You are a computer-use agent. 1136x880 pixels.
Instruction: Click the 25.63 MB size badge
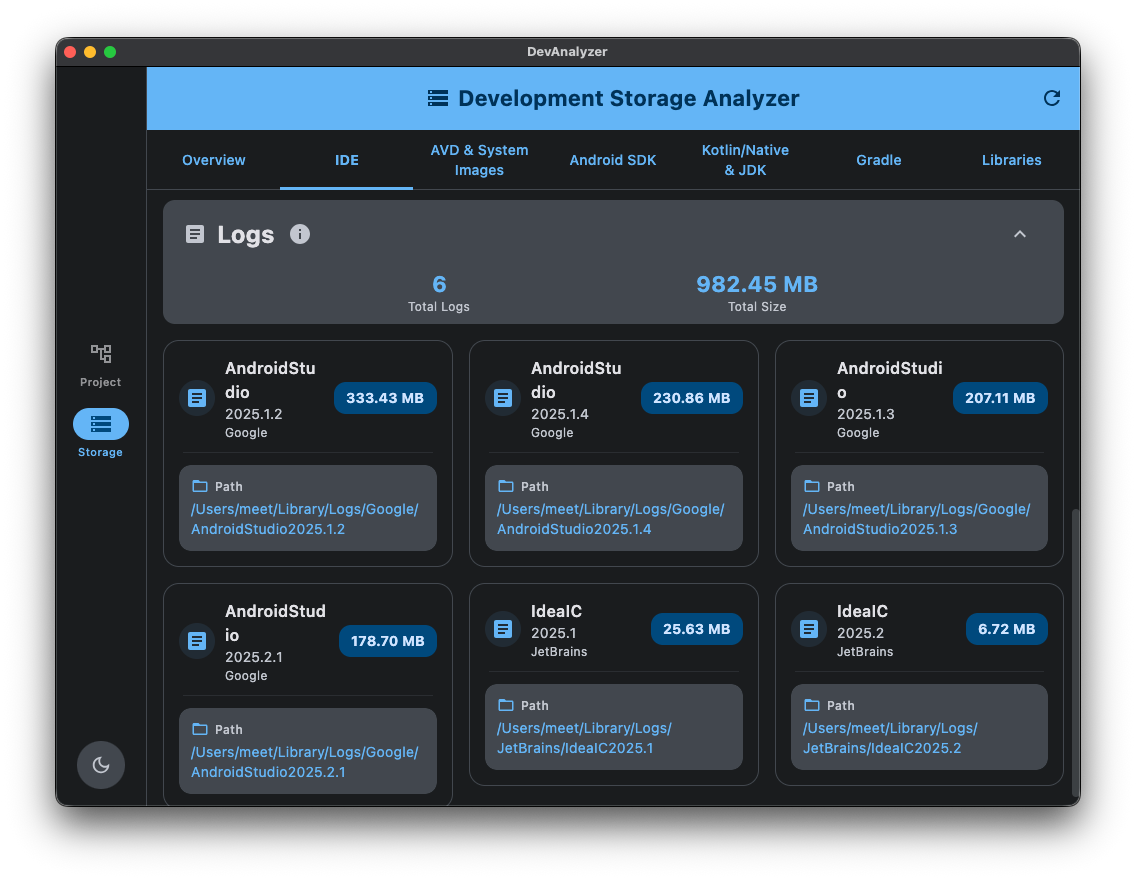pyautogui.click(x=696, y=629)
